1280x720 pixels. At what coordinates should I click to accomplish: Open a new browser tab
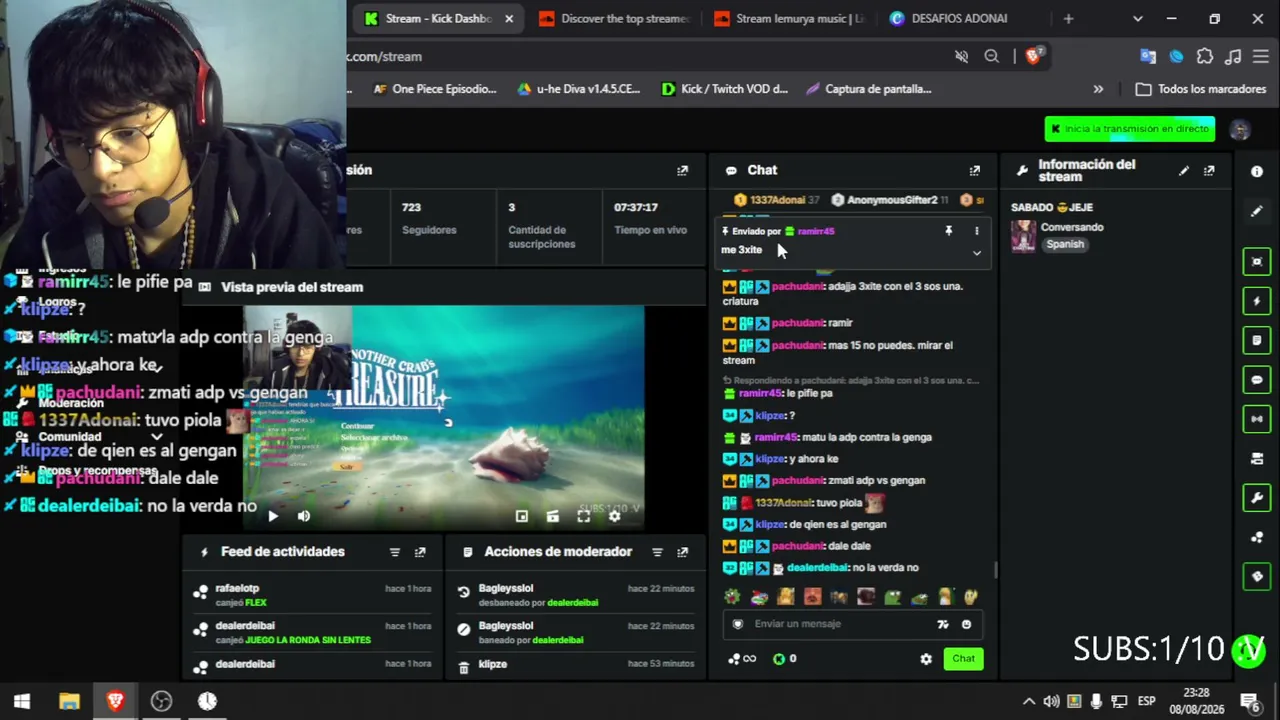click(1068, 19)
